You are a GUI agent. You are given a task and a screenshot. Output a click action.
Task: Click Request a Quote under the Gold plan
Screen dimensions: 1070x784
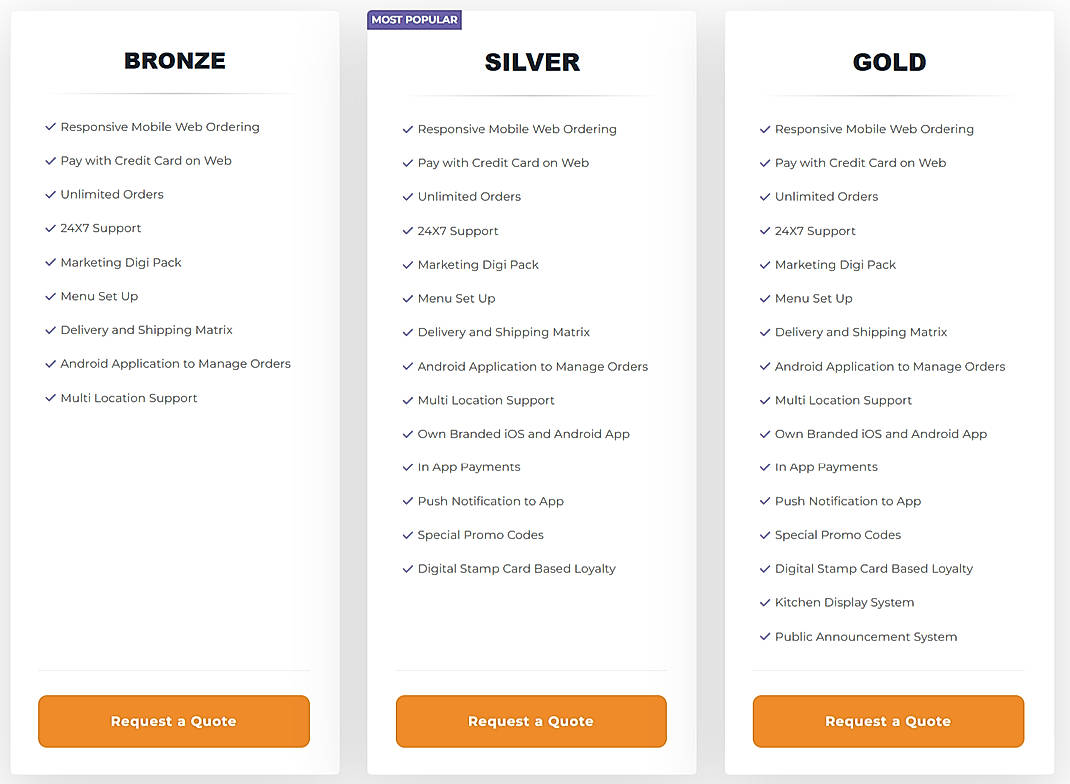(x=888, y=721)
